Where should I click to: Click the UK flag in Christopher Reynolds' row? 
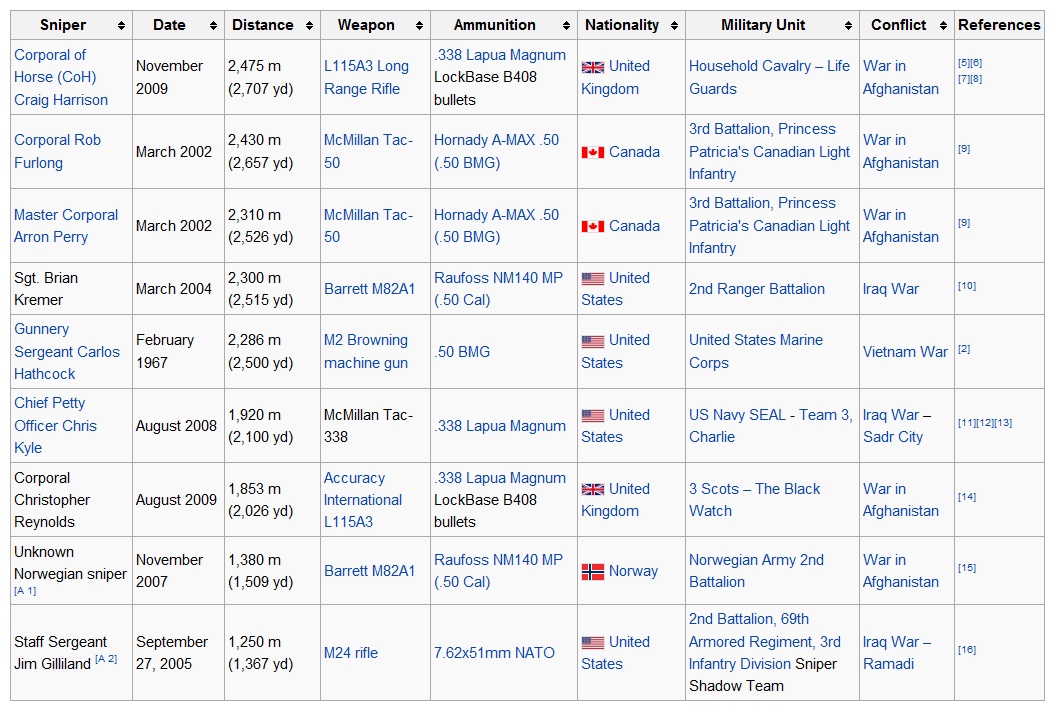point(593,490)
